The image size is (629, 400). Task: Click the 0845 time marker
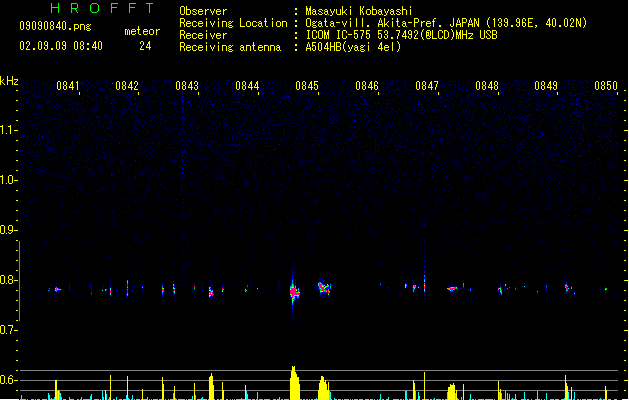click(x=307, y=86)
